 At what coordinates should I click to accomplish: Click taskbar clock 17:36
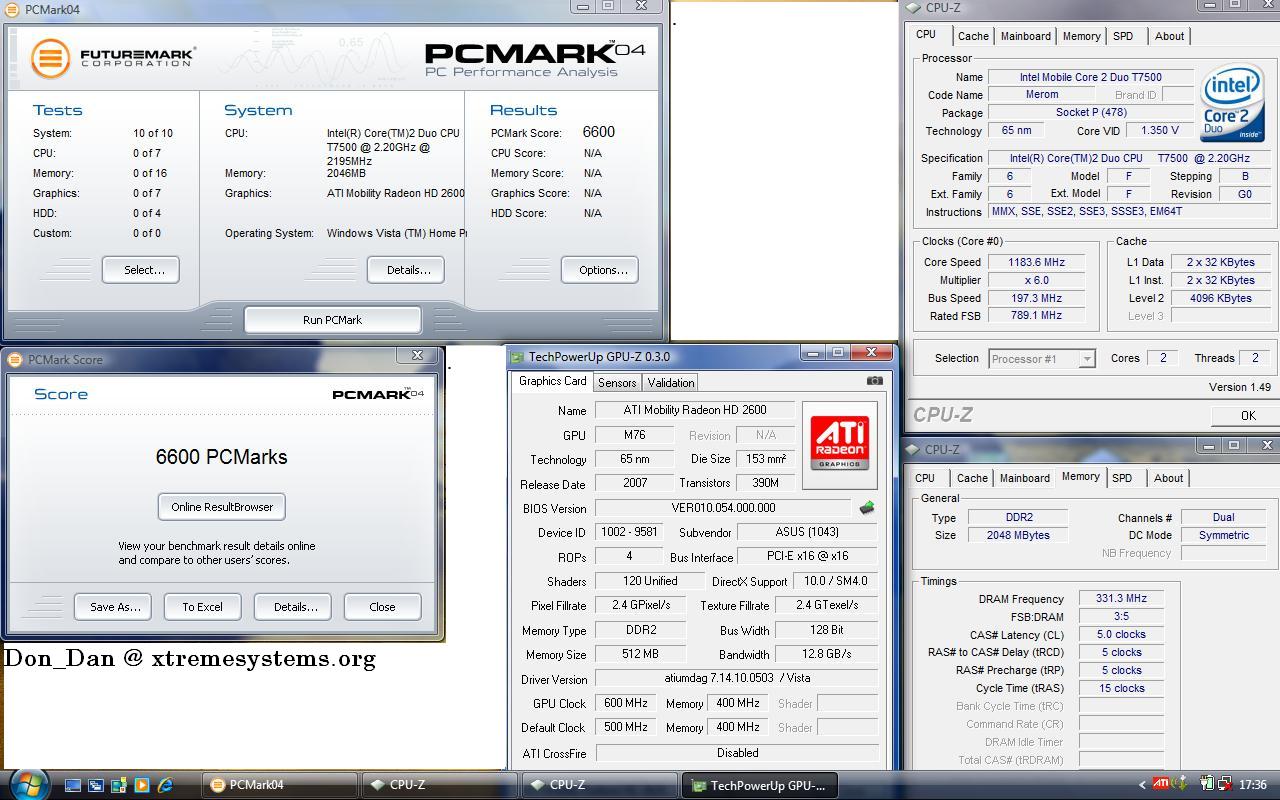tap(1252, 785)
